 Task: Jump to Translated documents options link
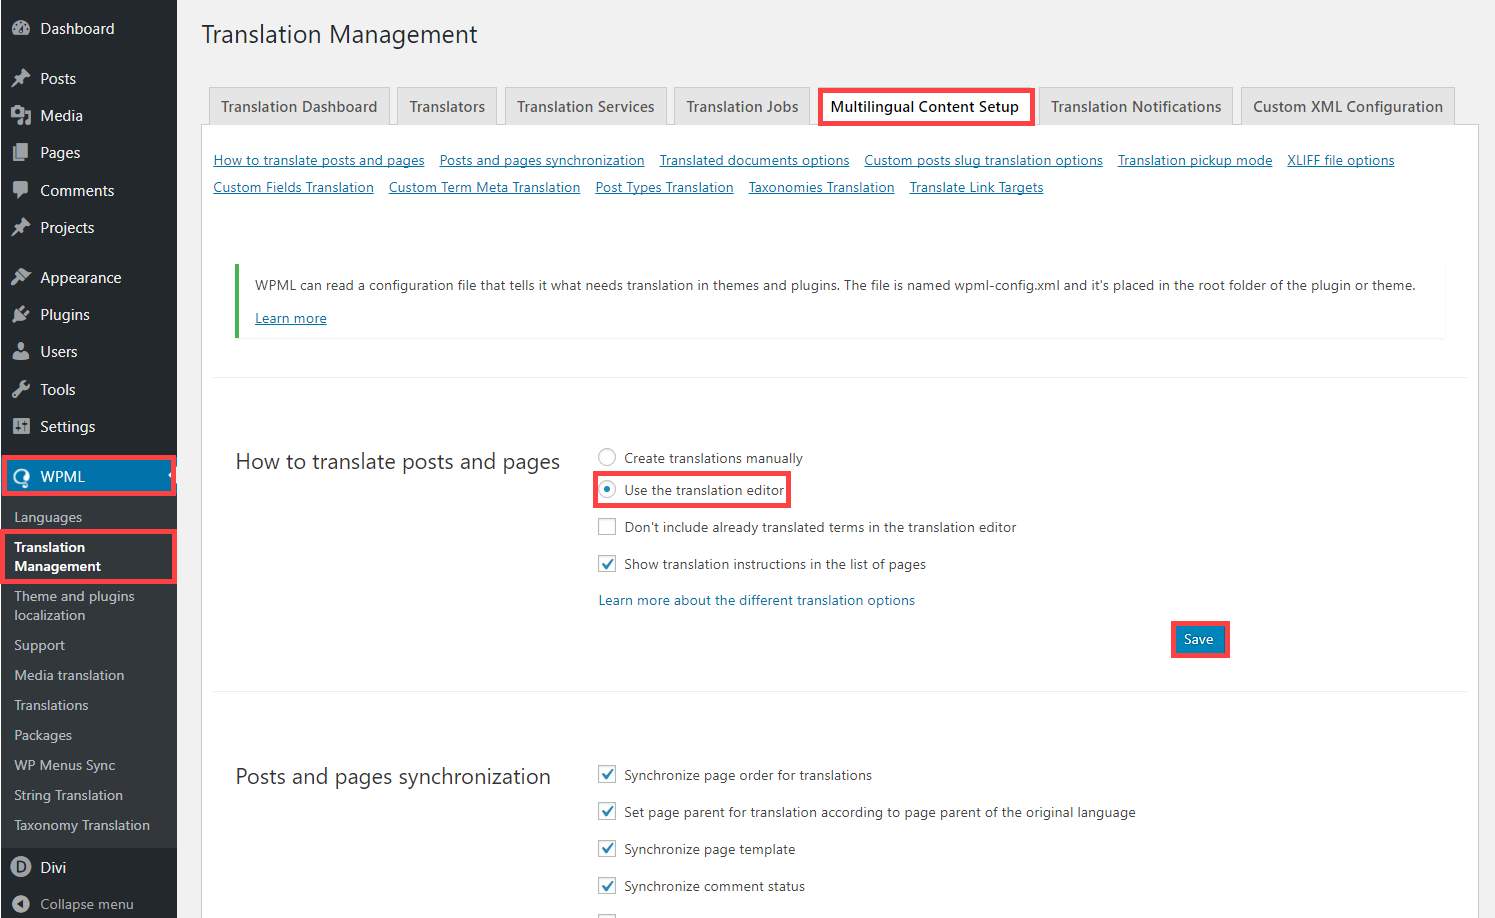[754, 160]
